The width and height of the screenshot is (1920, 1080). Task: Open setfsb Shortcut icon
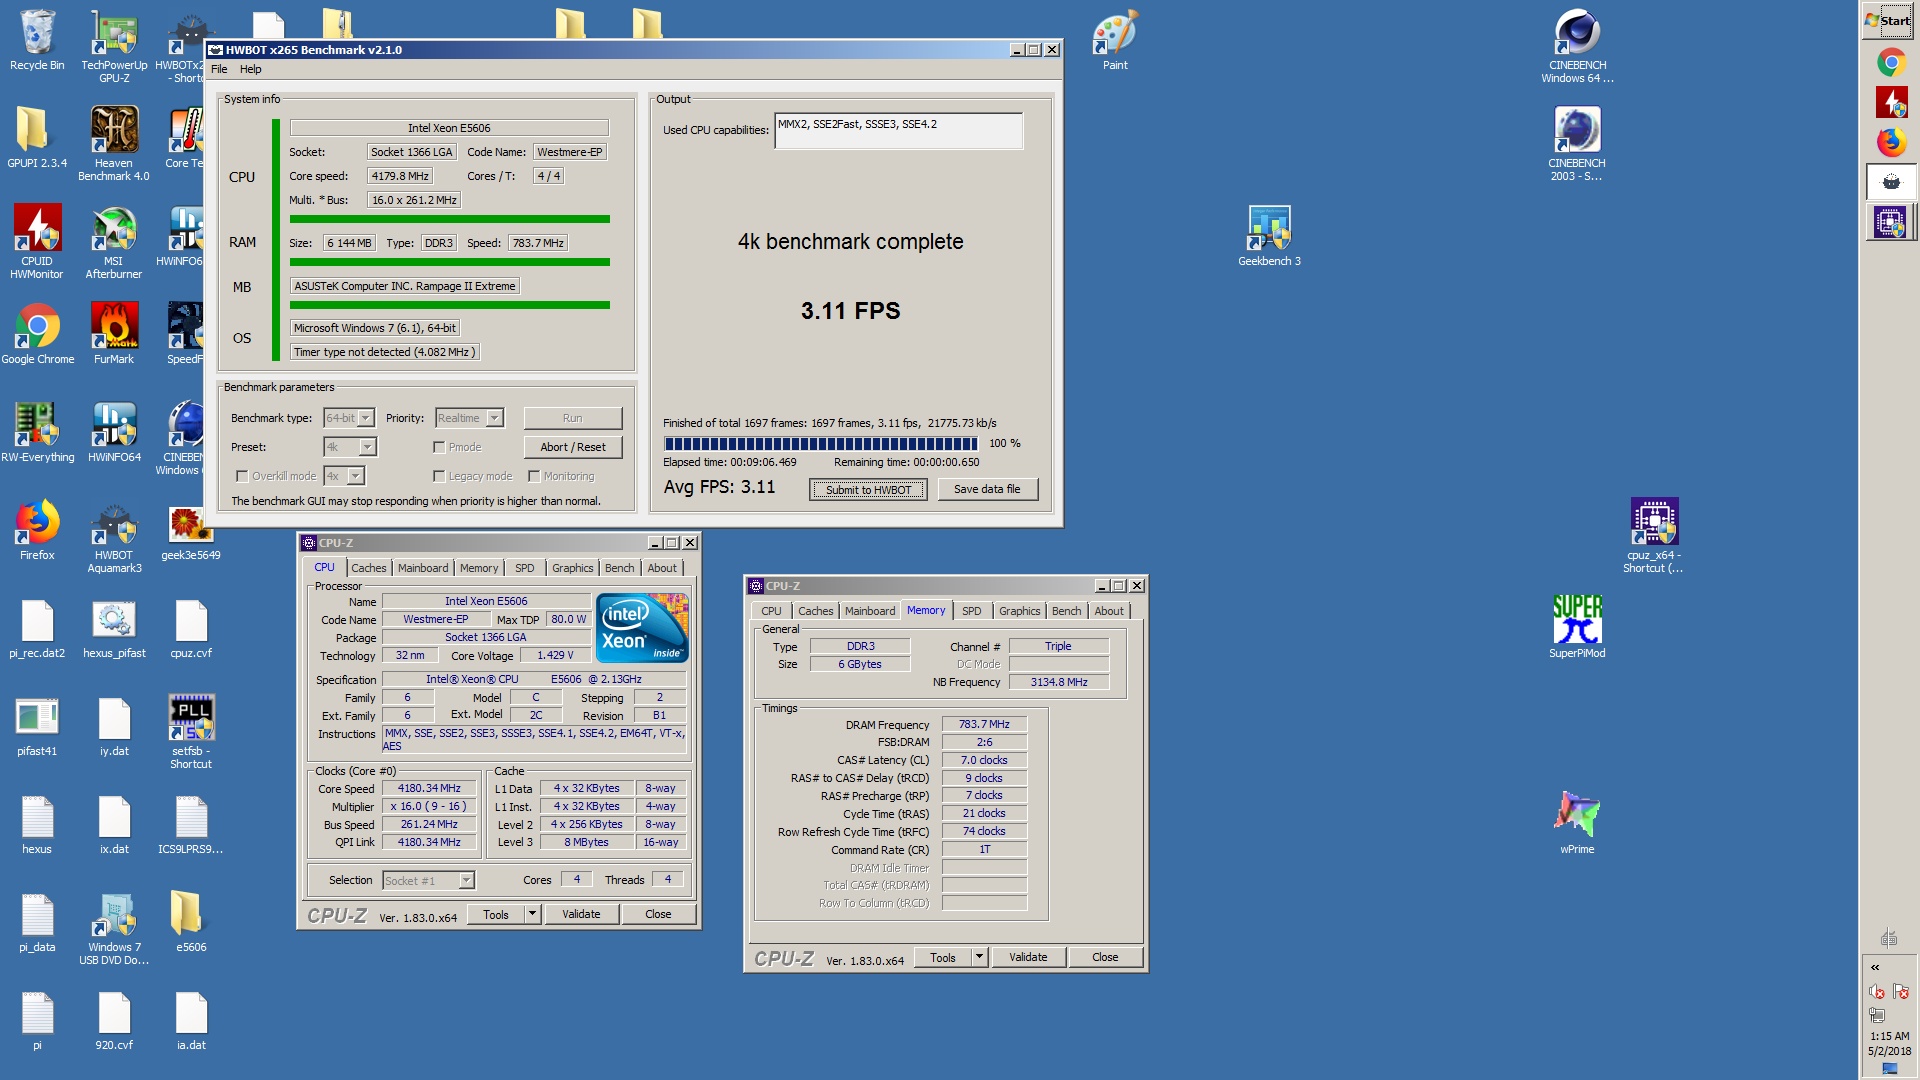click(191, 732)
